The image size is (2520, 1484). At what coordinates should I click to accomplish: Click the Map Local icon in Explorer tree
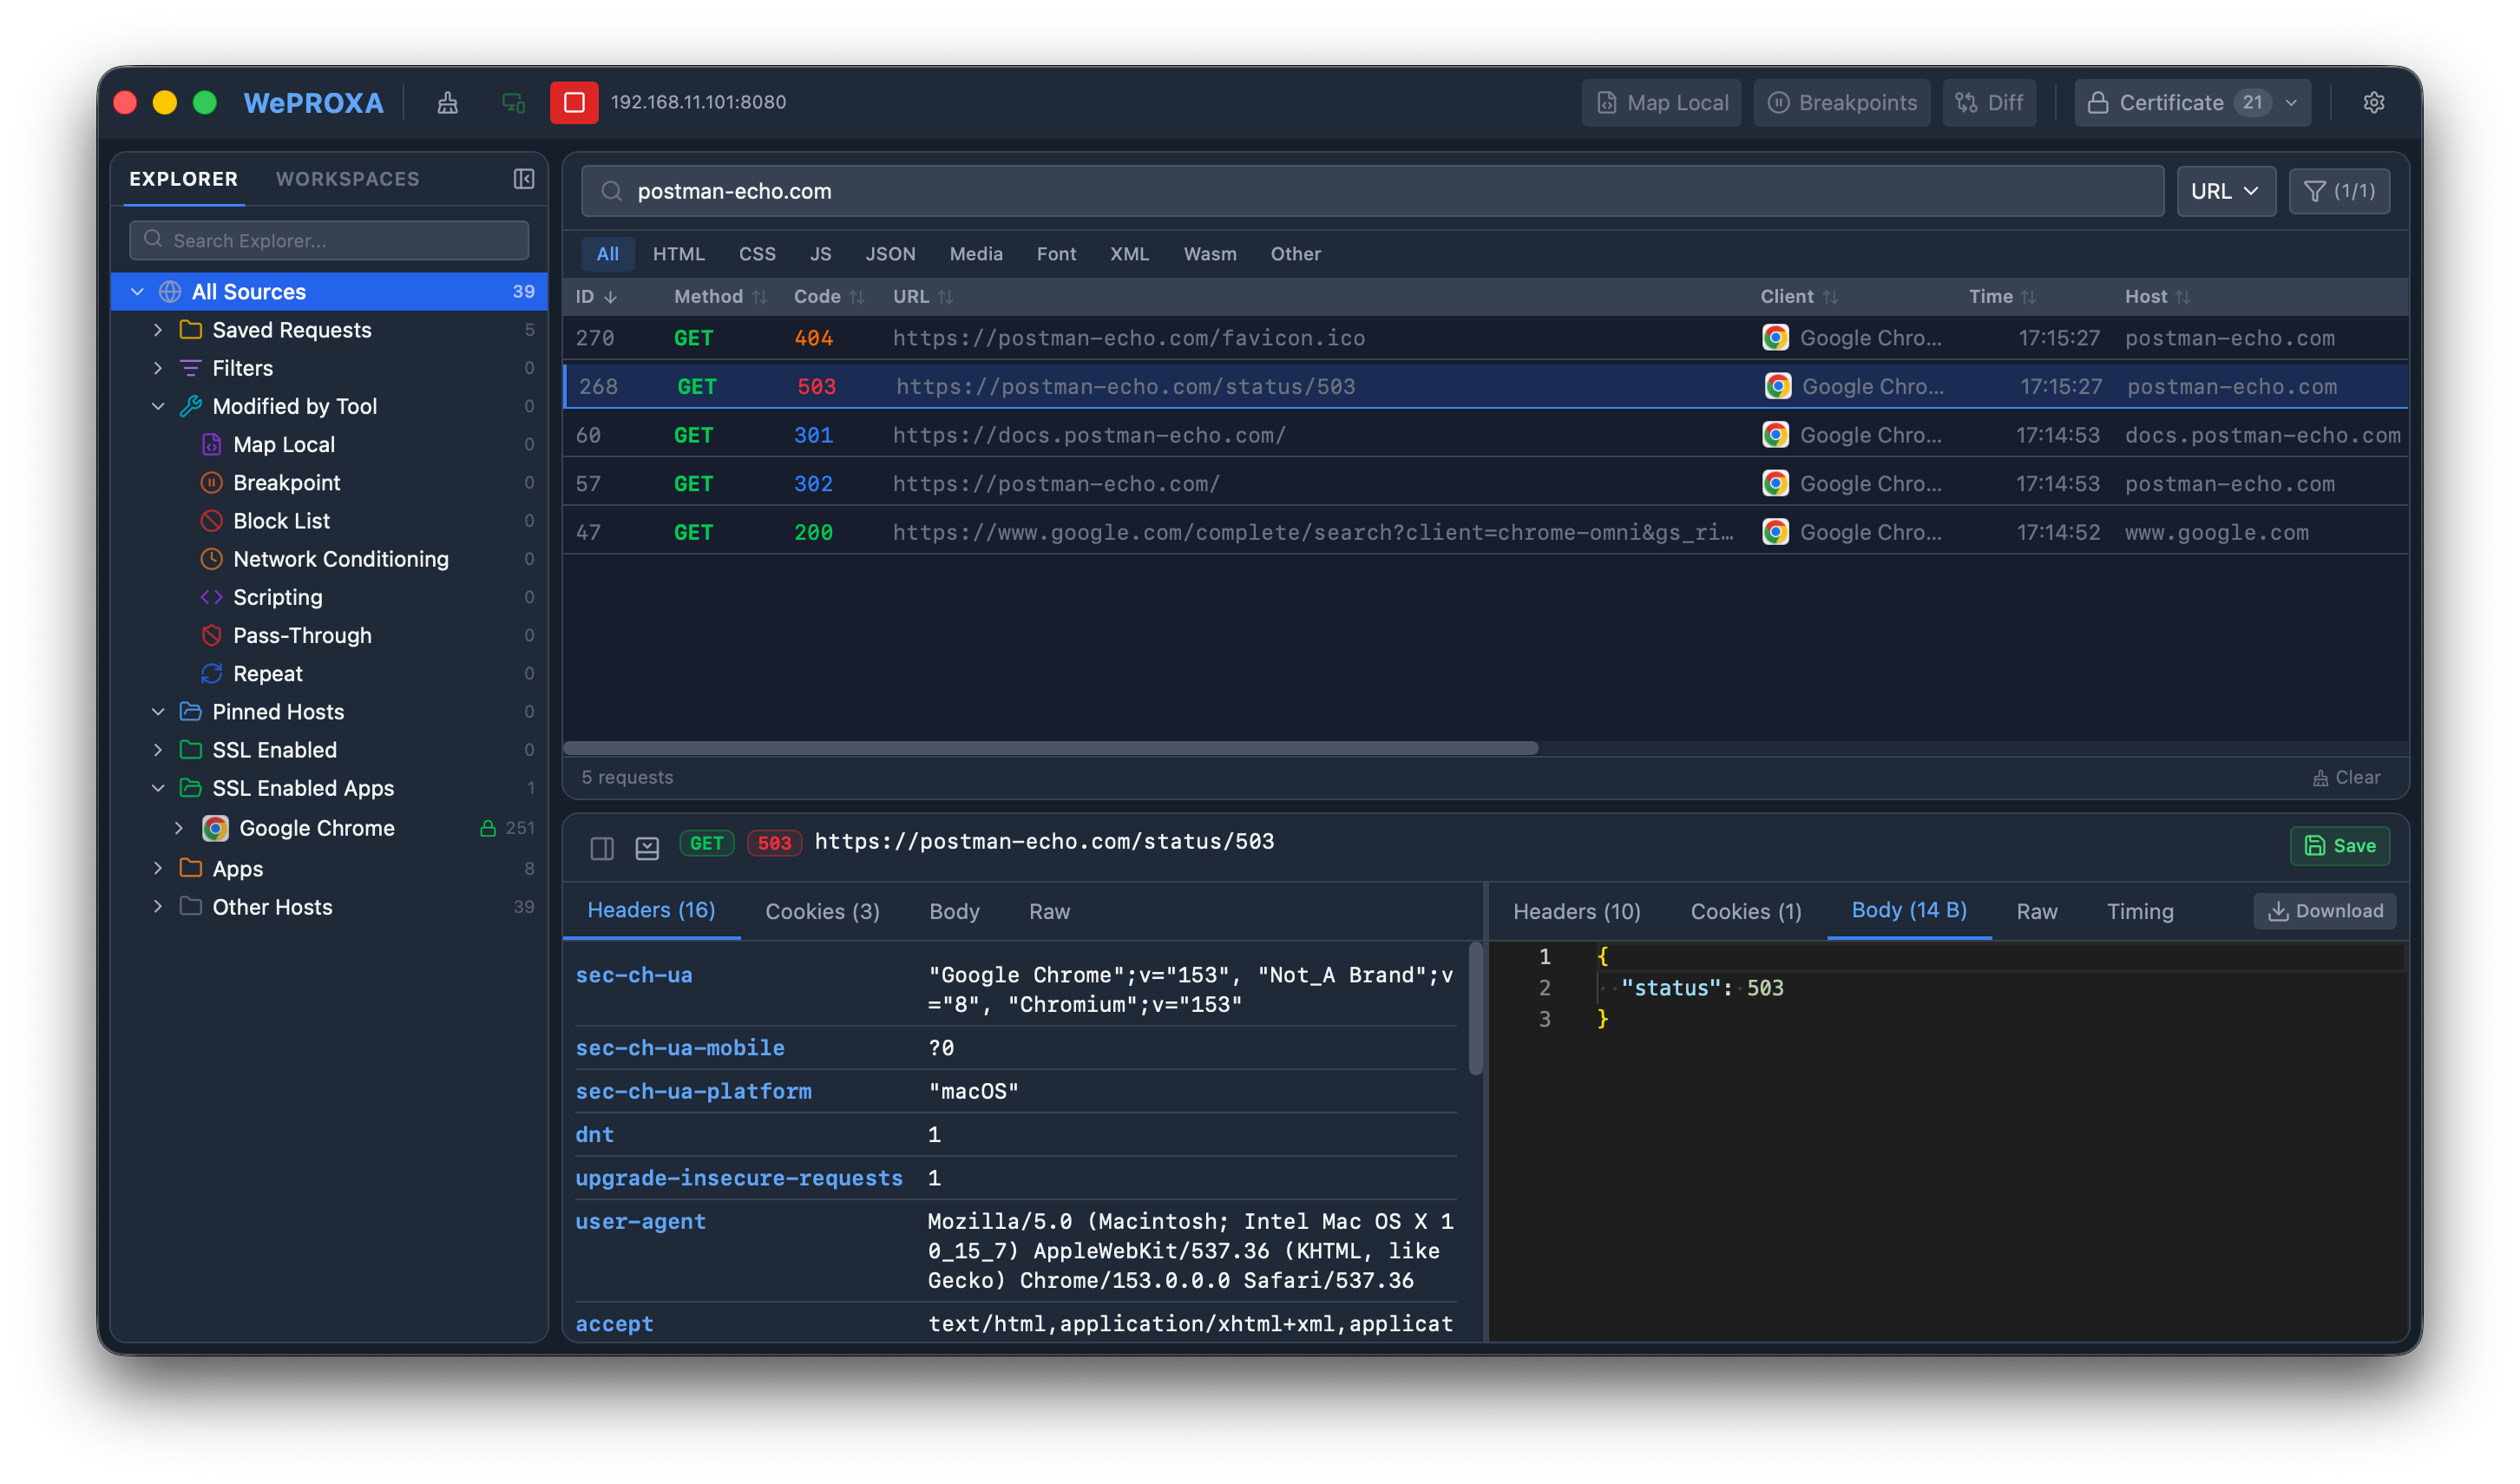(211, 444)
